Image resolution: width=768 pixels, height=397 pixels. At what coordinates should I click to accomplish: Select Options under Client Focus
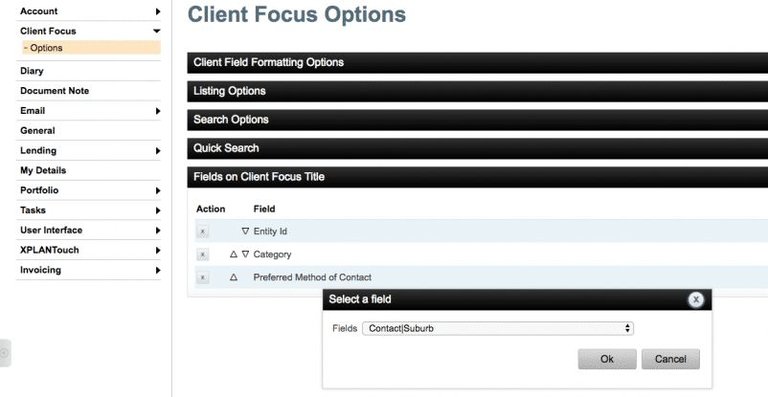click(91, 47)
